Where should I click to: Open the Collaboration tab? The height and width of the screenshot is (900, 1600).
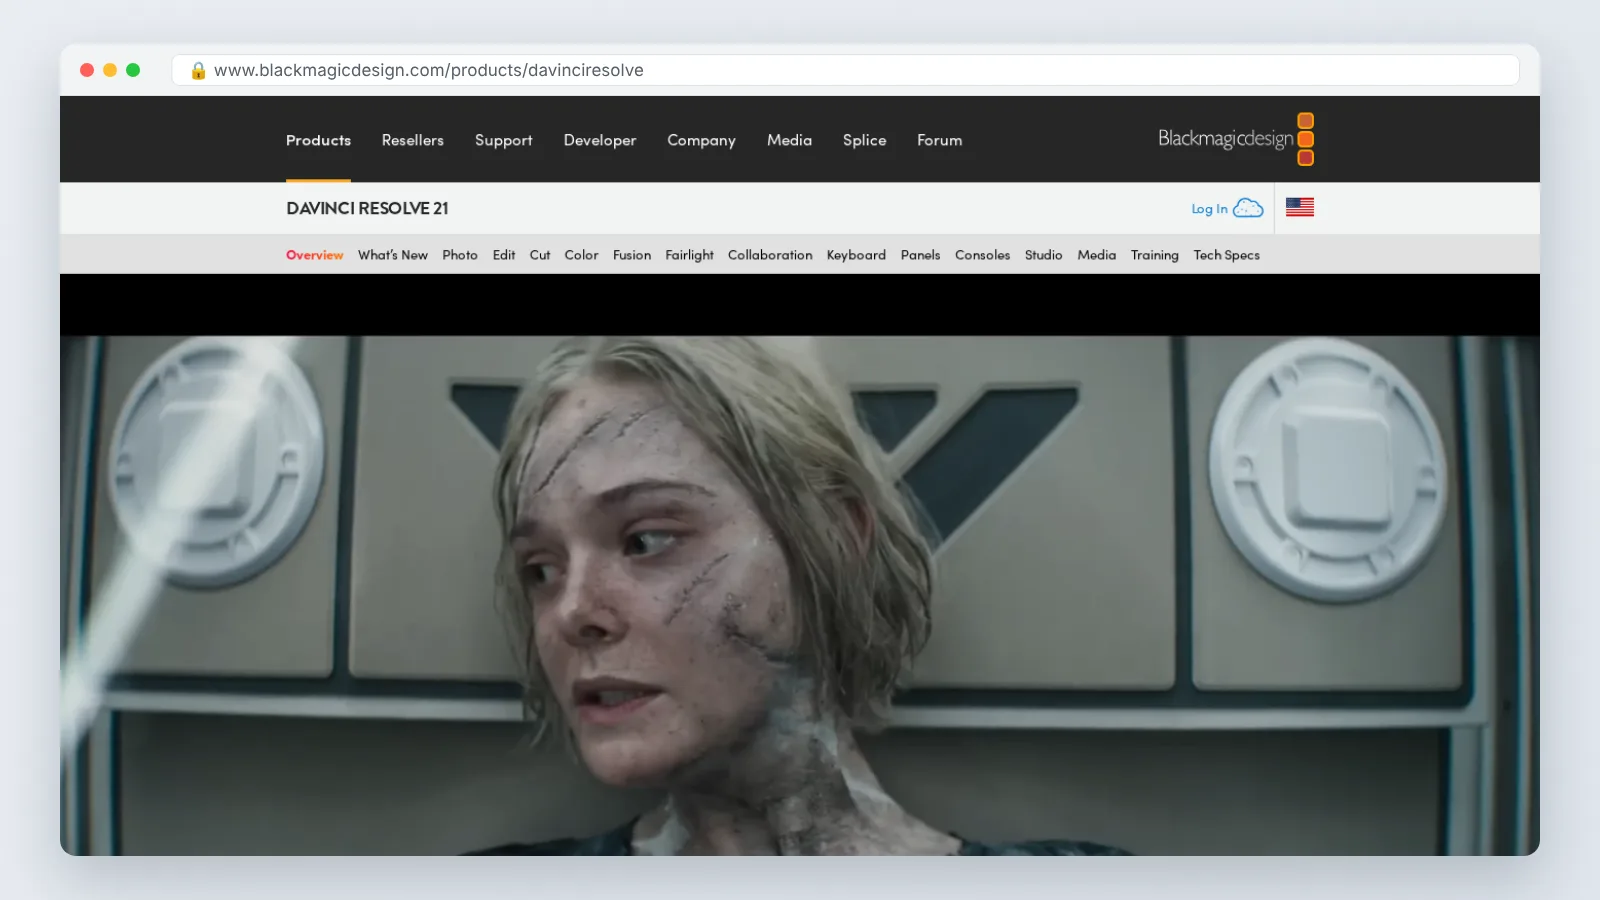tap(770, 255)
